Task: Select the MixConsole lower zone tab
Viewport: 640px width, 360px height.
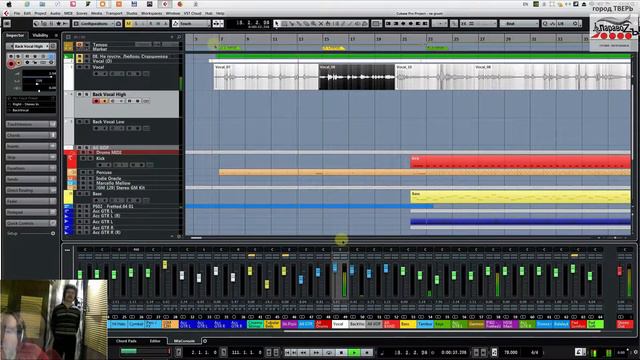Action: click(x=184, y=341)
